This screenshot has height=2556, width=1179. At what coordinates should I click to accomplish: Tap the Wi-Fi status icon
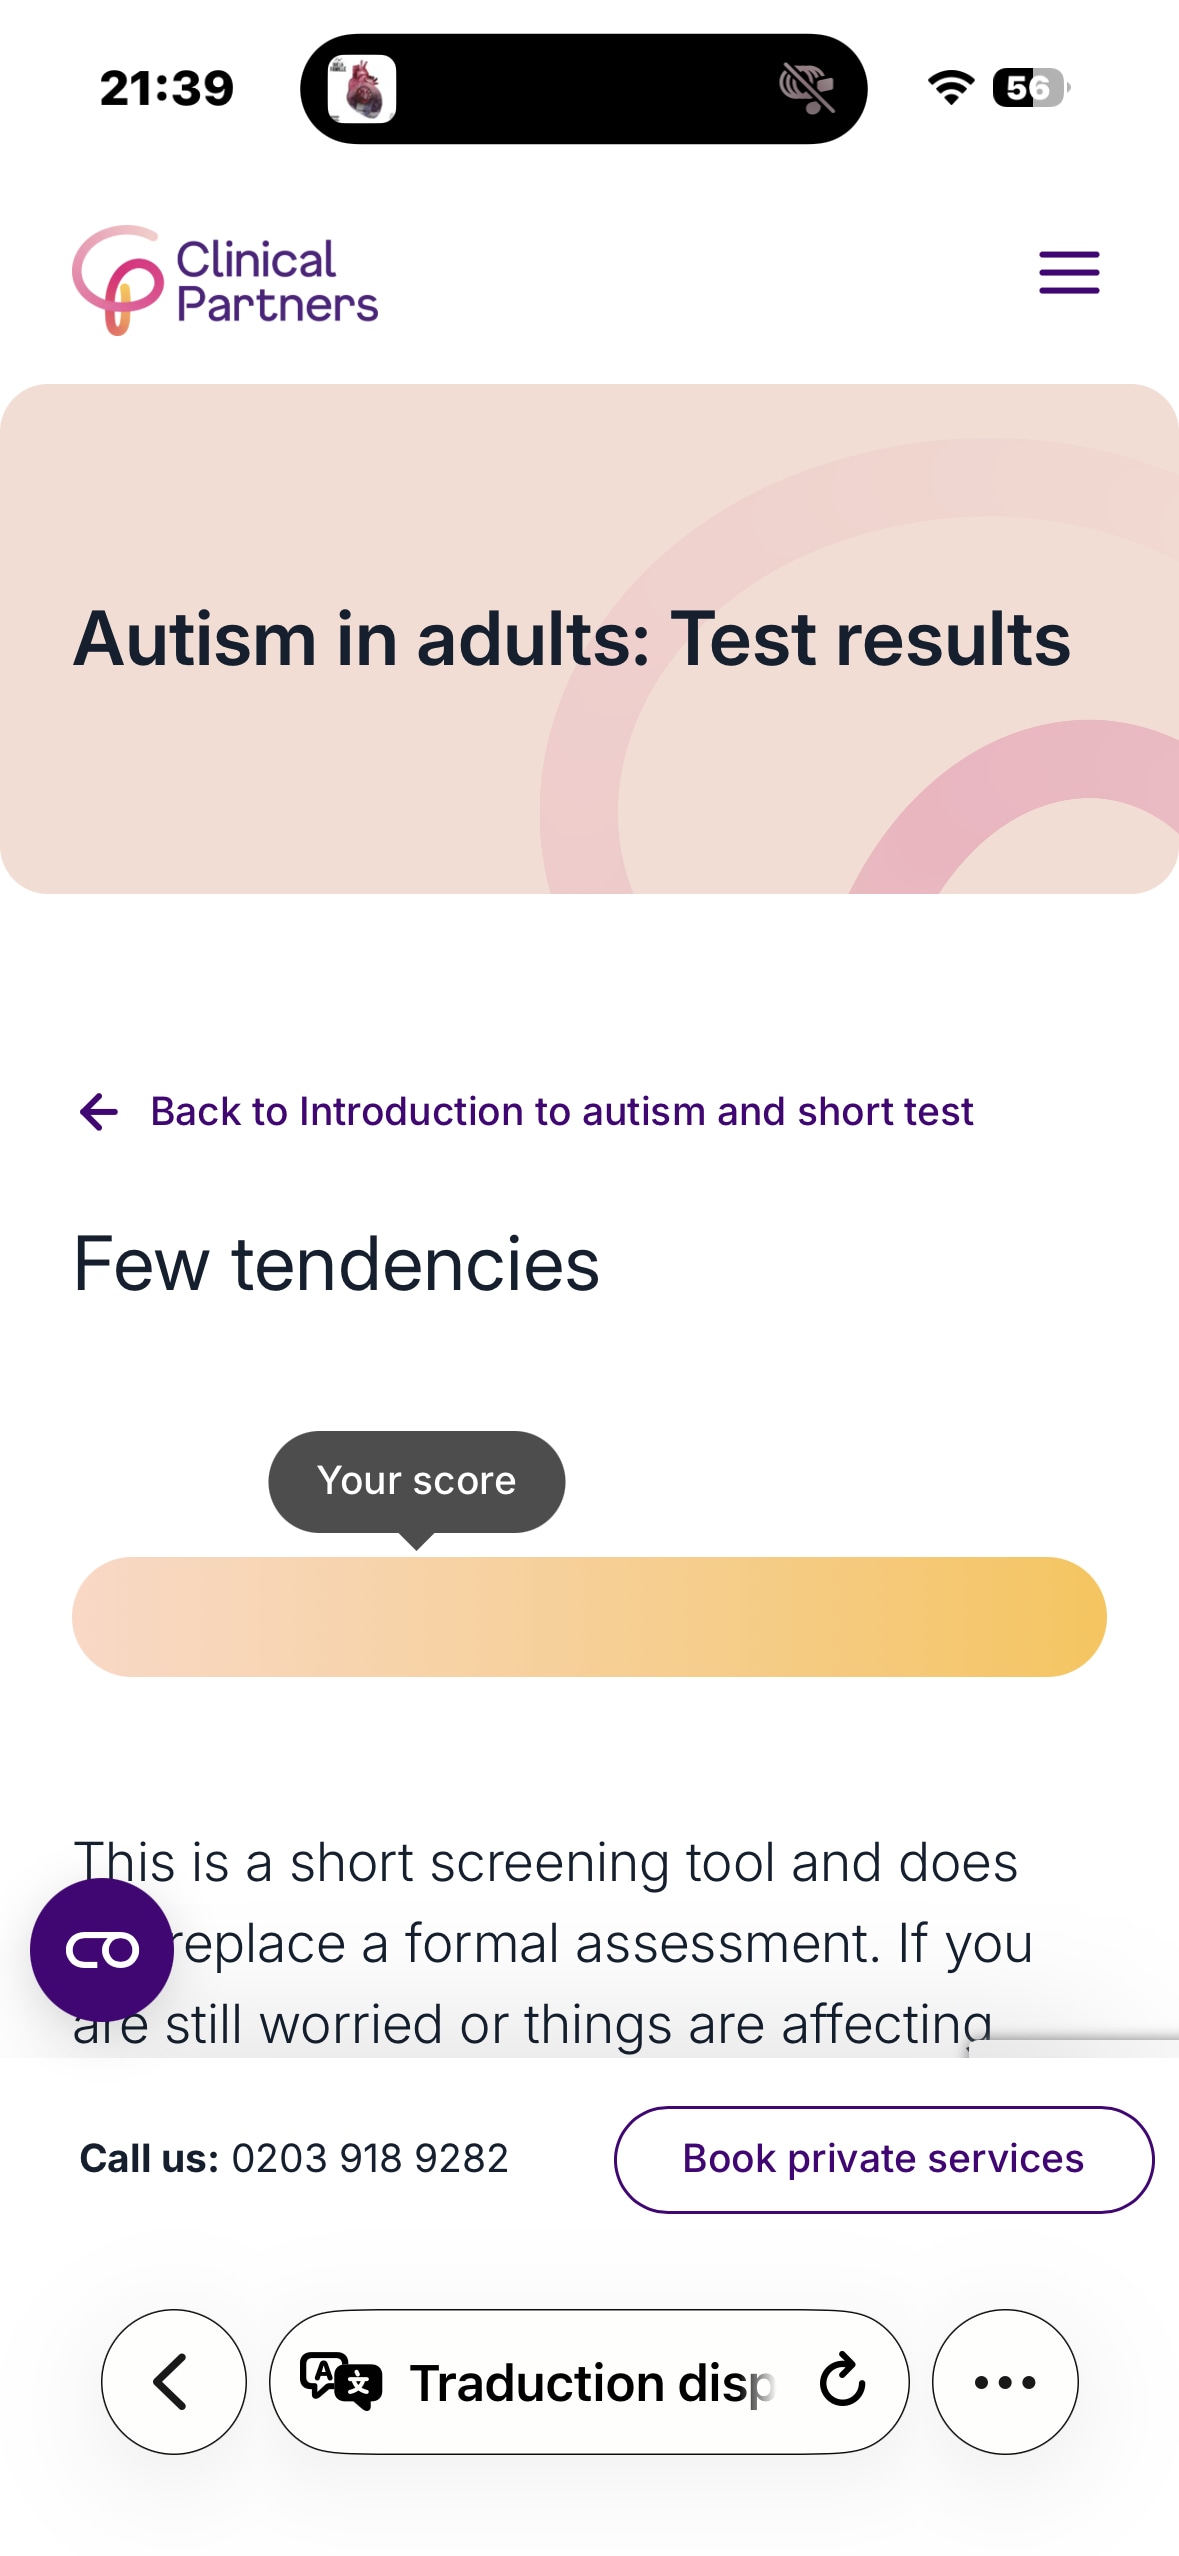950,88
